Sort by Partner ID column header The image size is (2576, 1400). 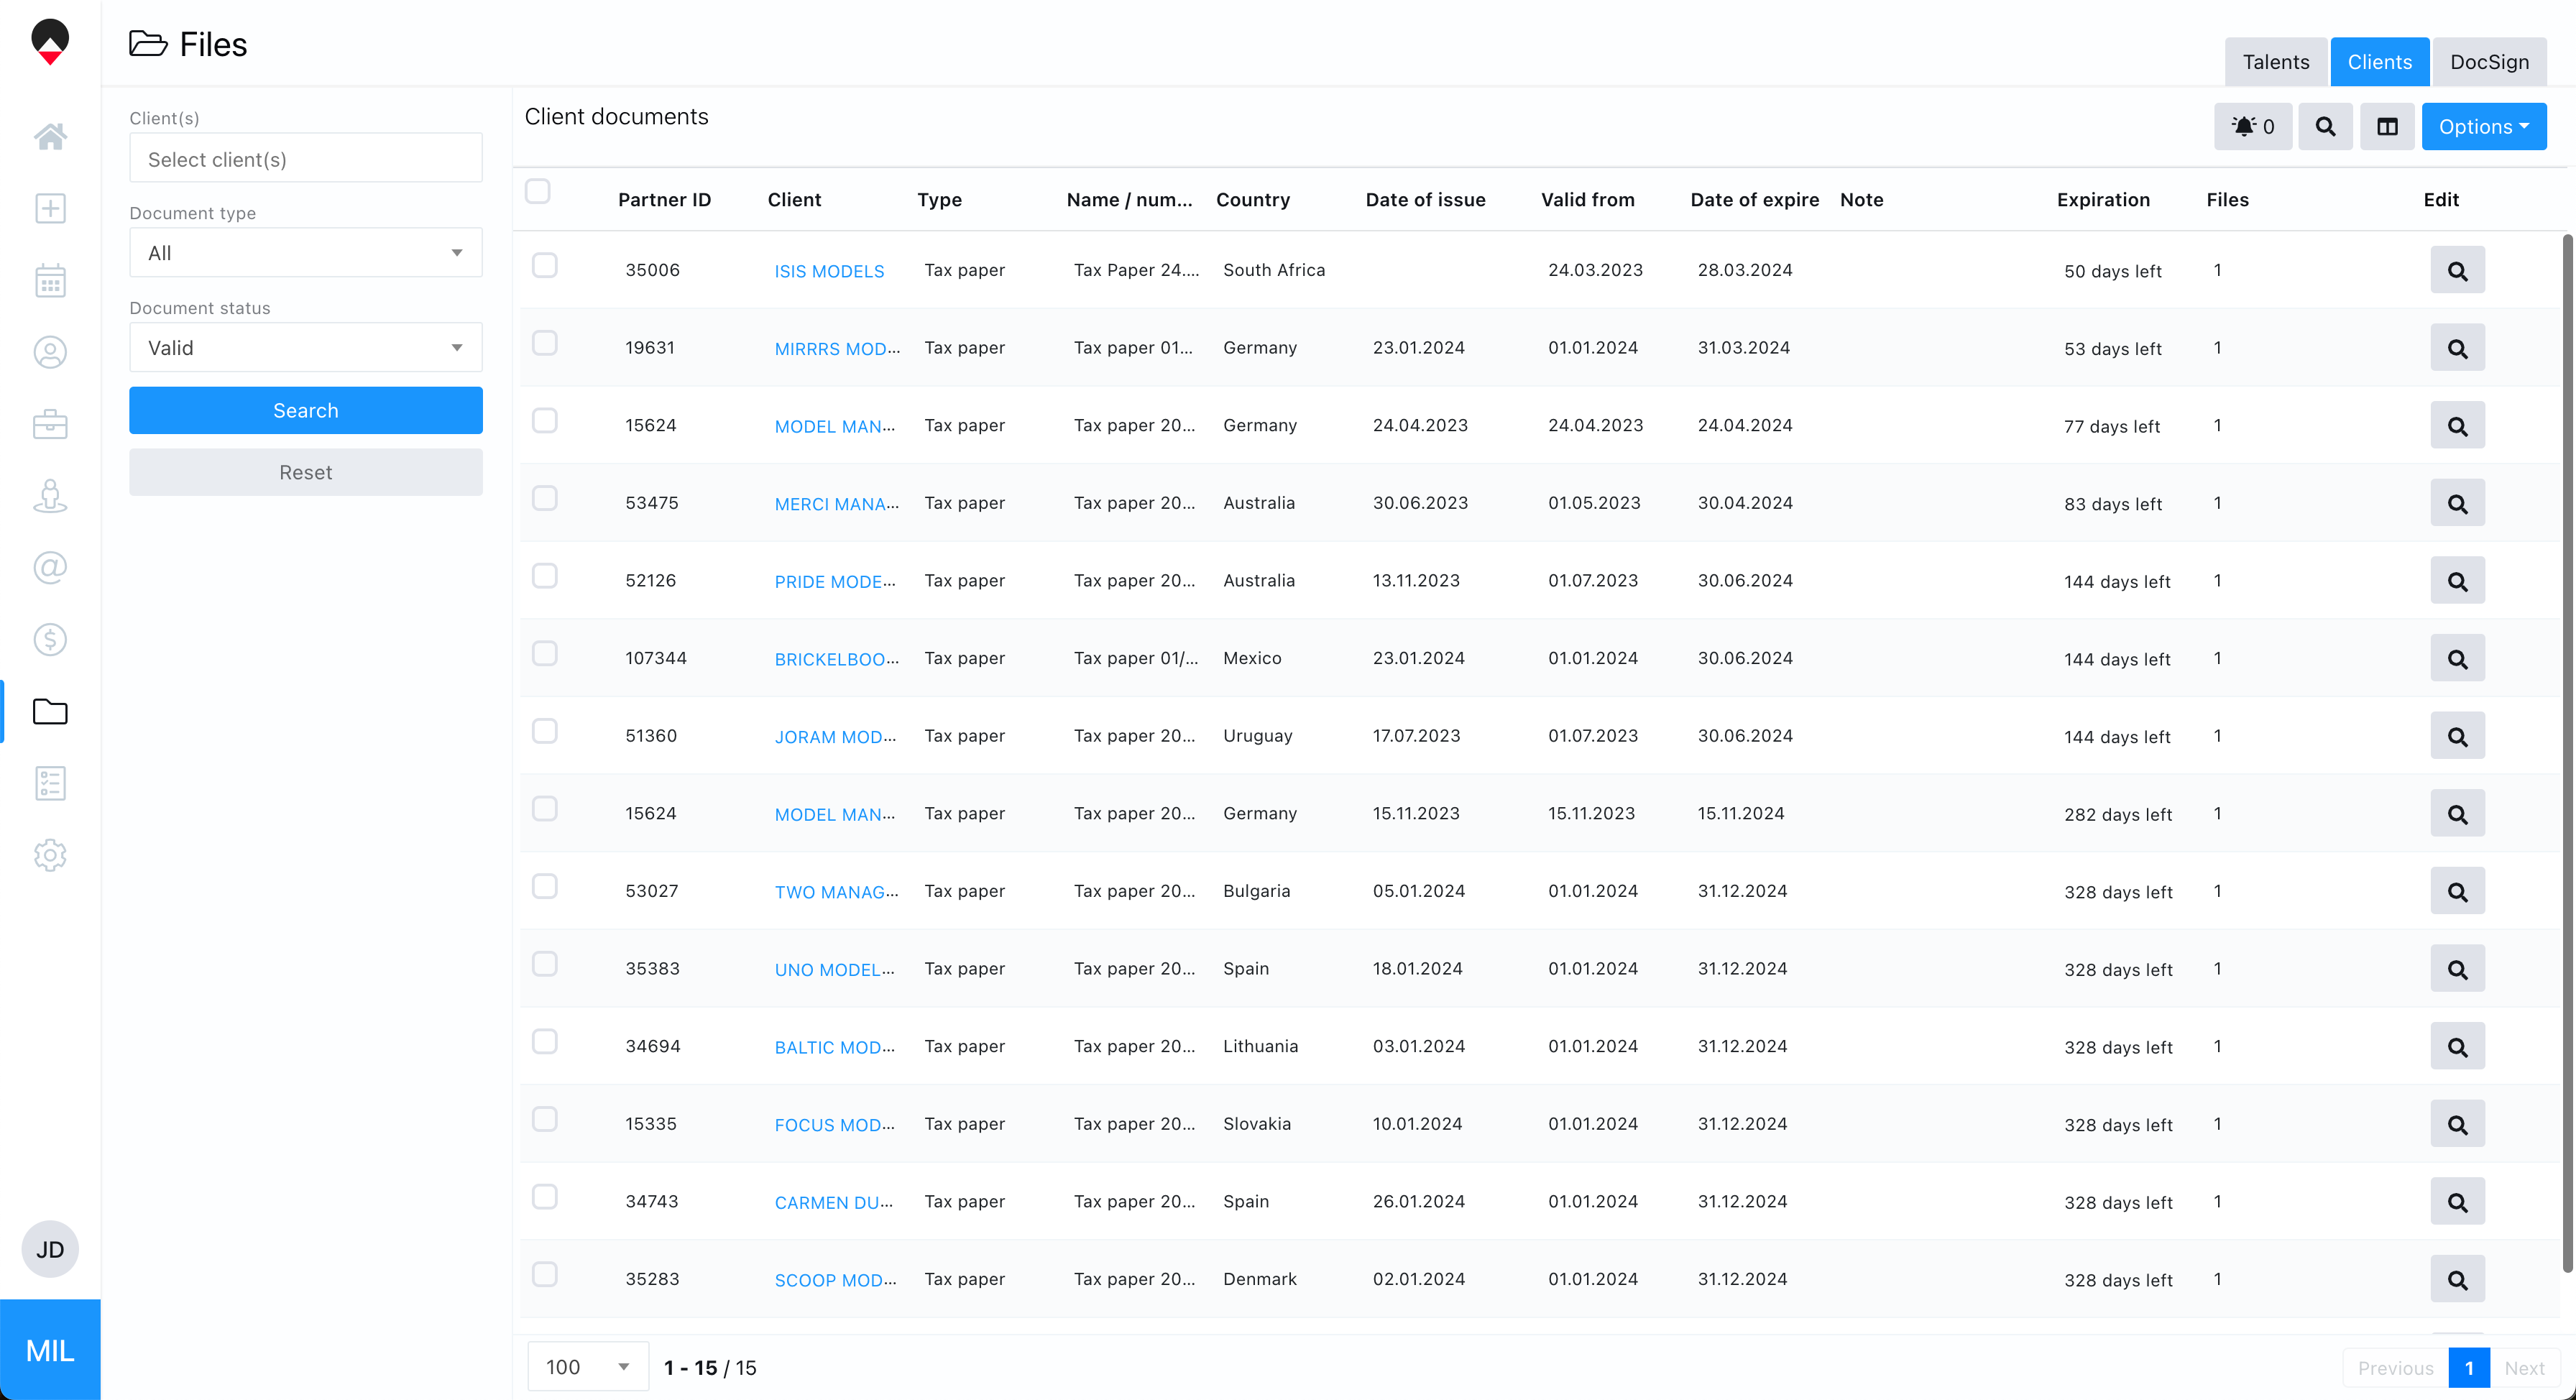coord(664,200)
